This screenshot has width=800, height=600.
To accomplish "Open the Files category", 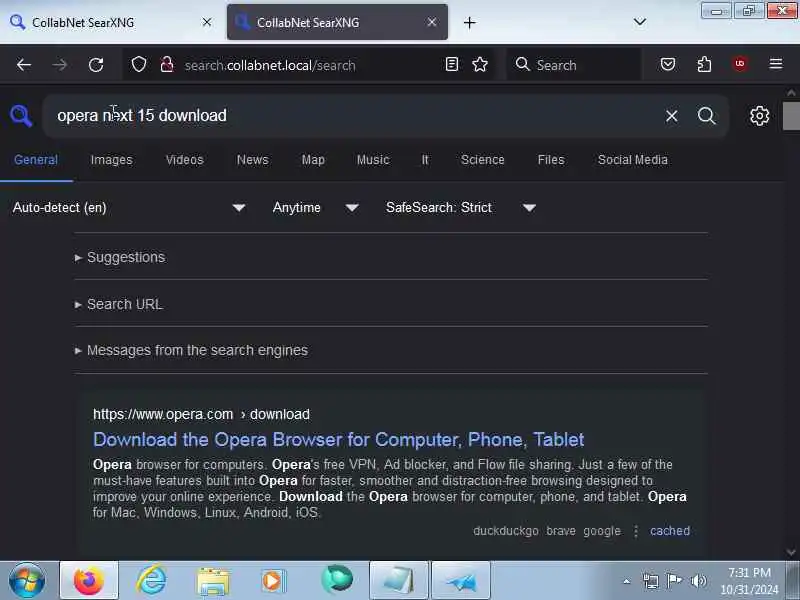I will pyautogui.click(x=551, y=160).
